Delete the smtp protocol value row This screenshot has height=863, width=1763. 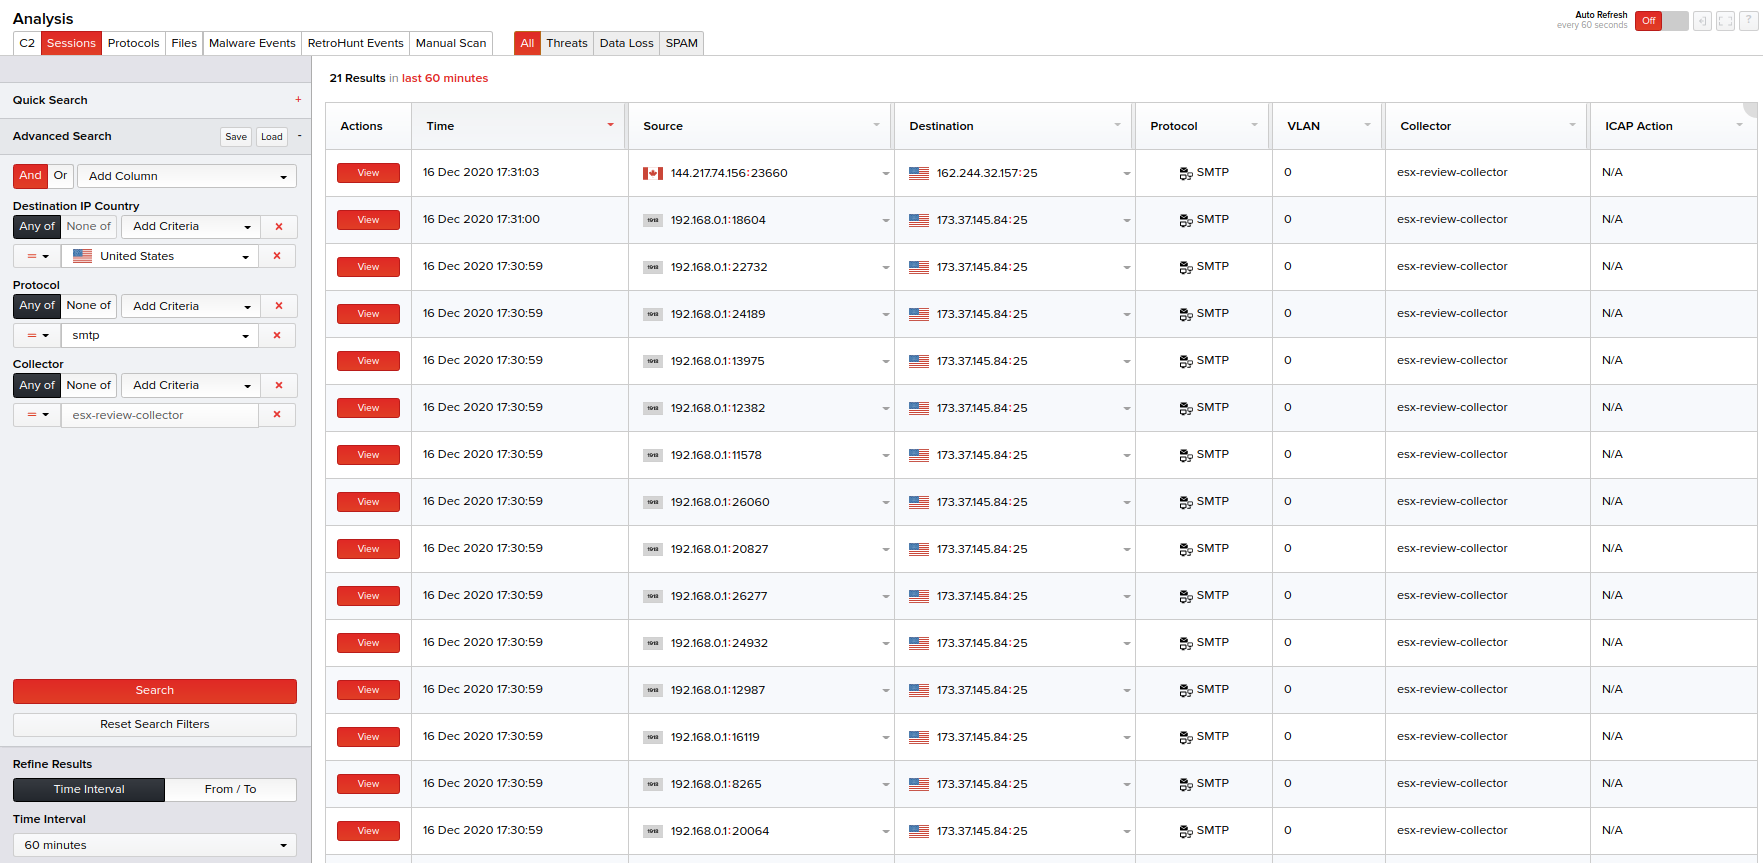point(277,336)
